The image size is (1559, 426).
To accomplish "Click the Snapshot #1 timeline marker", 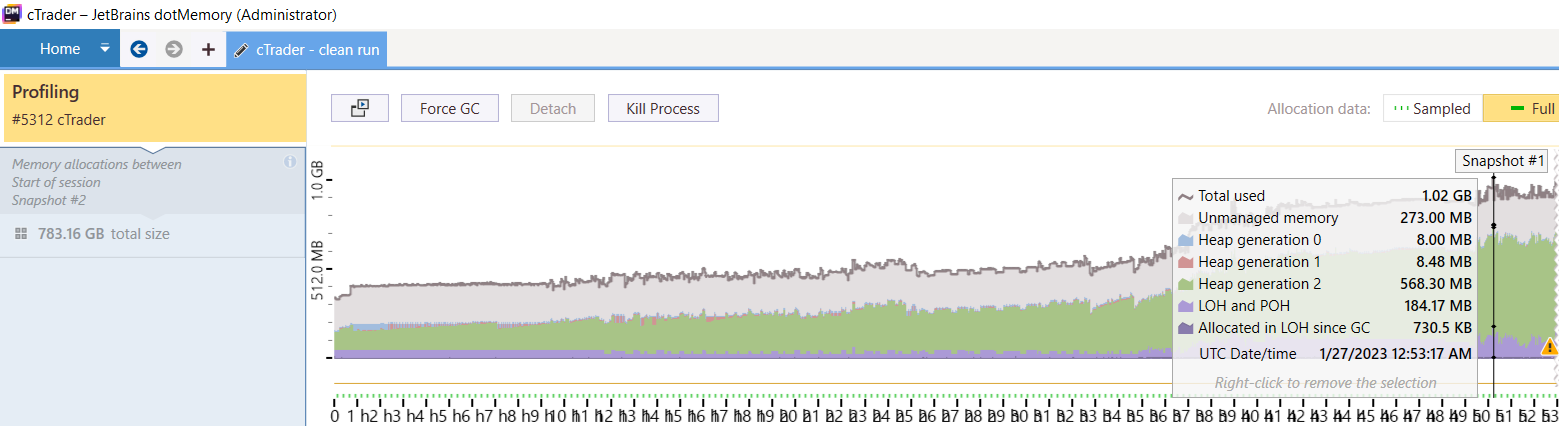I will [1503, 160].
